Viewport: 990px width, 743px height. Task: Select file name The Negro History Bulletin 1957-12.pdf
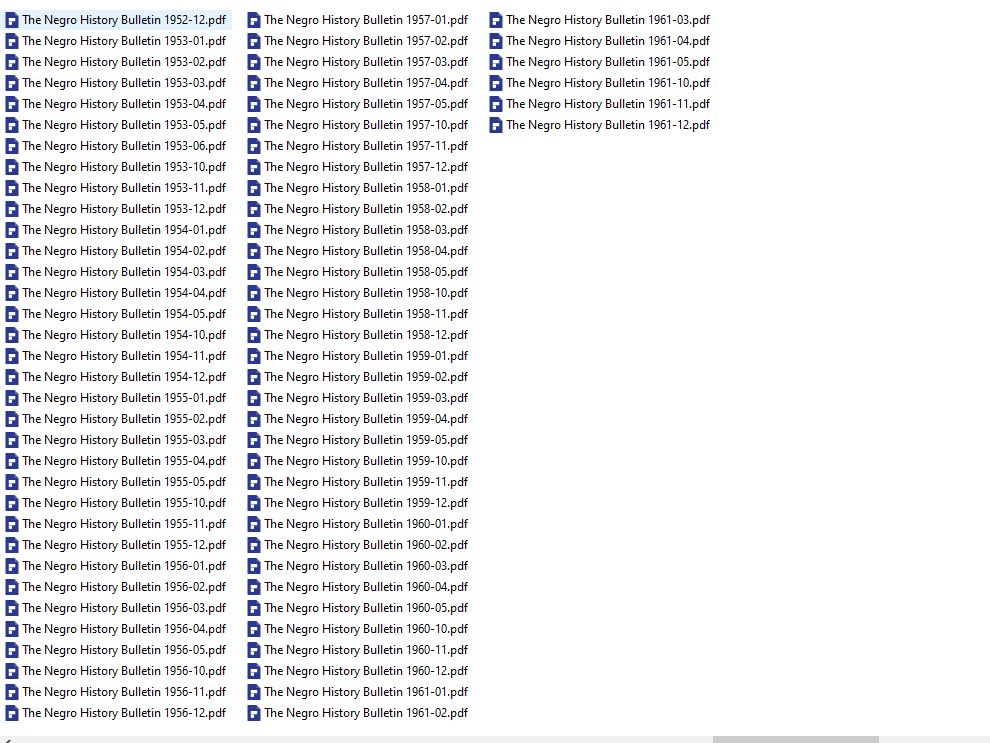coord(366,167)
